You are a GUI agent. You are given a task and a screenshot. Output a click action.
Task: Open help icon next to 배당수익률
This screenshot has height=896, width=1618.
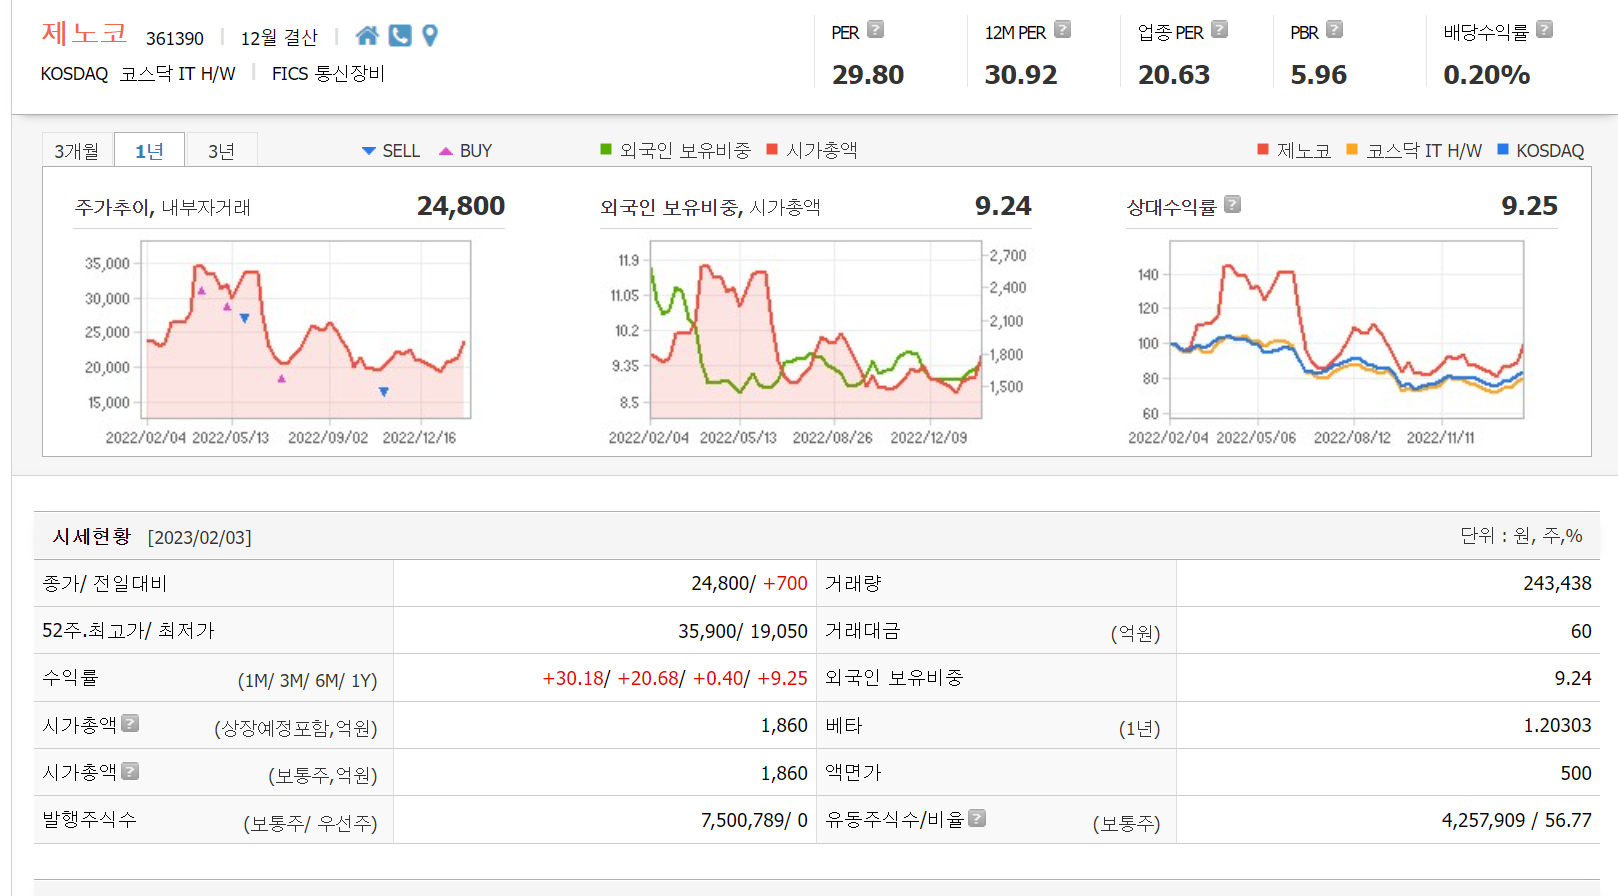click(x=1544, y=30)
